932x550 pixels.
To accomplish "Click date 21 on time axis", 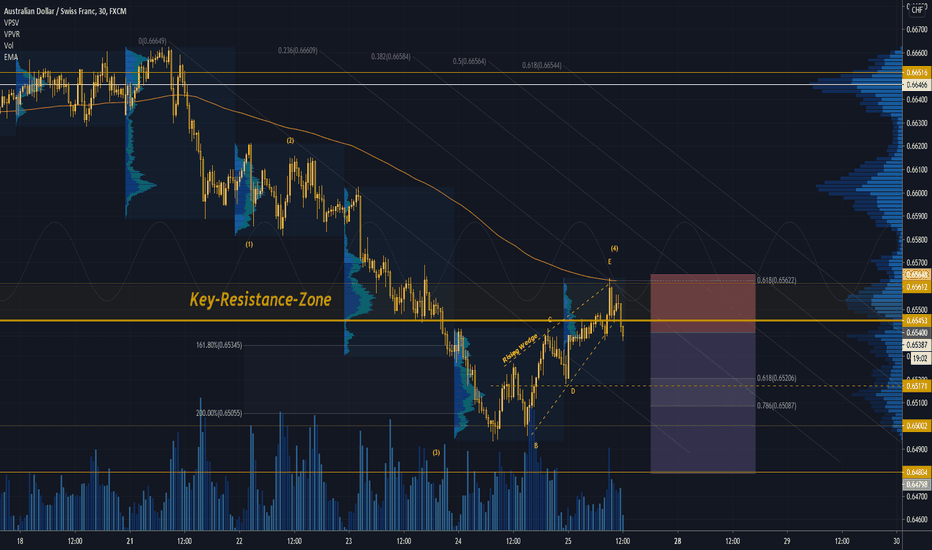I will coord(130,541).
